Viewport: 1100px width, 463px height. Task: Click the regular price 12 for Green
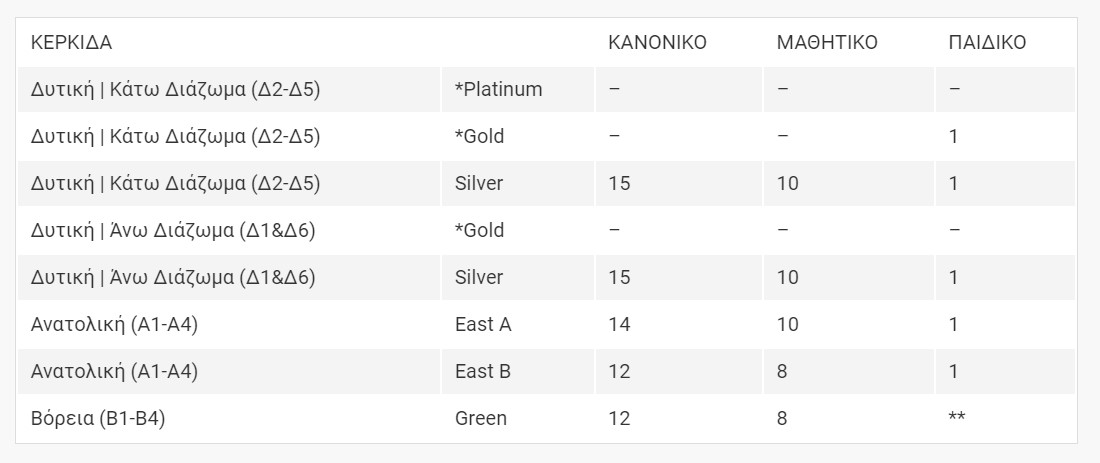tap(619, 418)
